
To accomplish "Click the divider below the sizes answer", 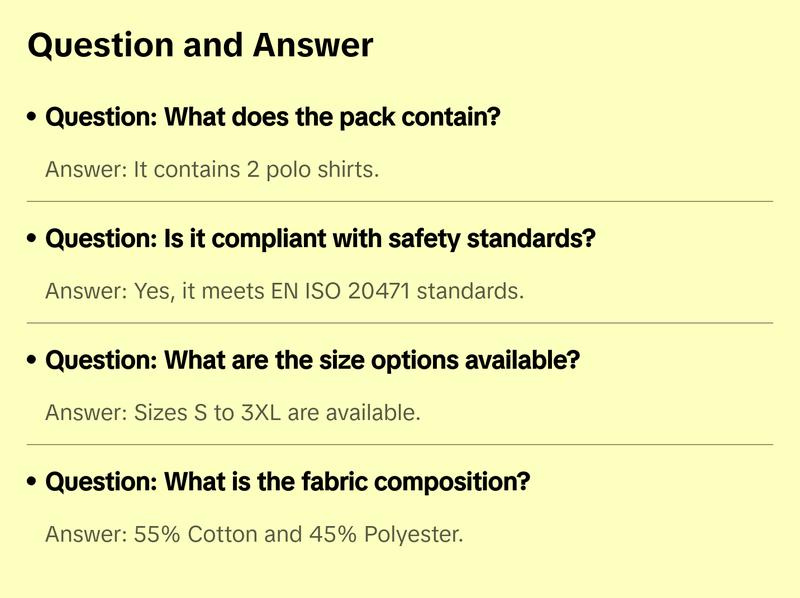I will point(400,444).
